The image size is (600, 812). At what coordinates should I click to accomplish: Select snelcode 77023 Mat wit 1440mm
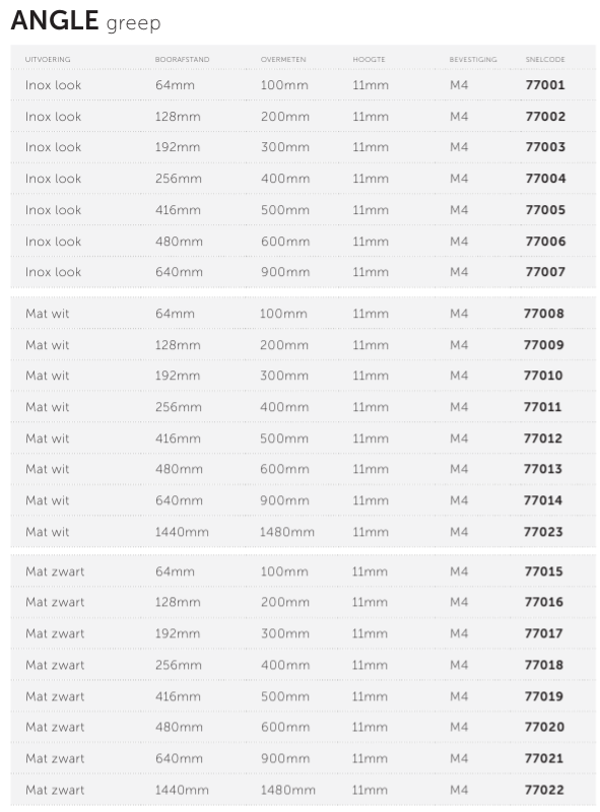(x=544, y=531)
